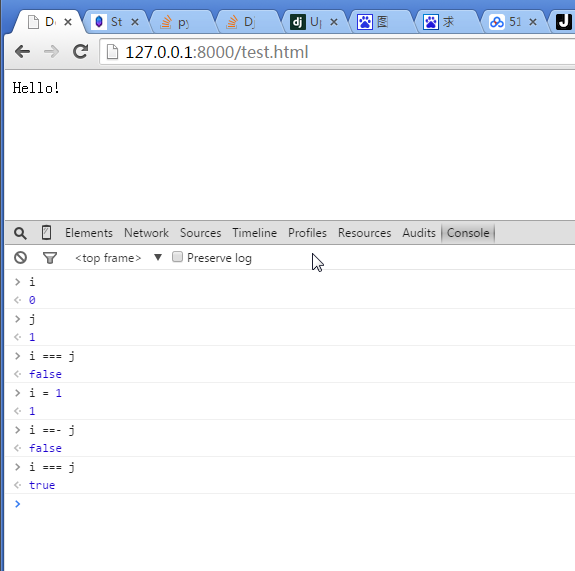The width and height of the screenshot is (575, 571).
Task: Click the 'i = 1' console entry
Action: pyautogui.click(x=45, y=393)
